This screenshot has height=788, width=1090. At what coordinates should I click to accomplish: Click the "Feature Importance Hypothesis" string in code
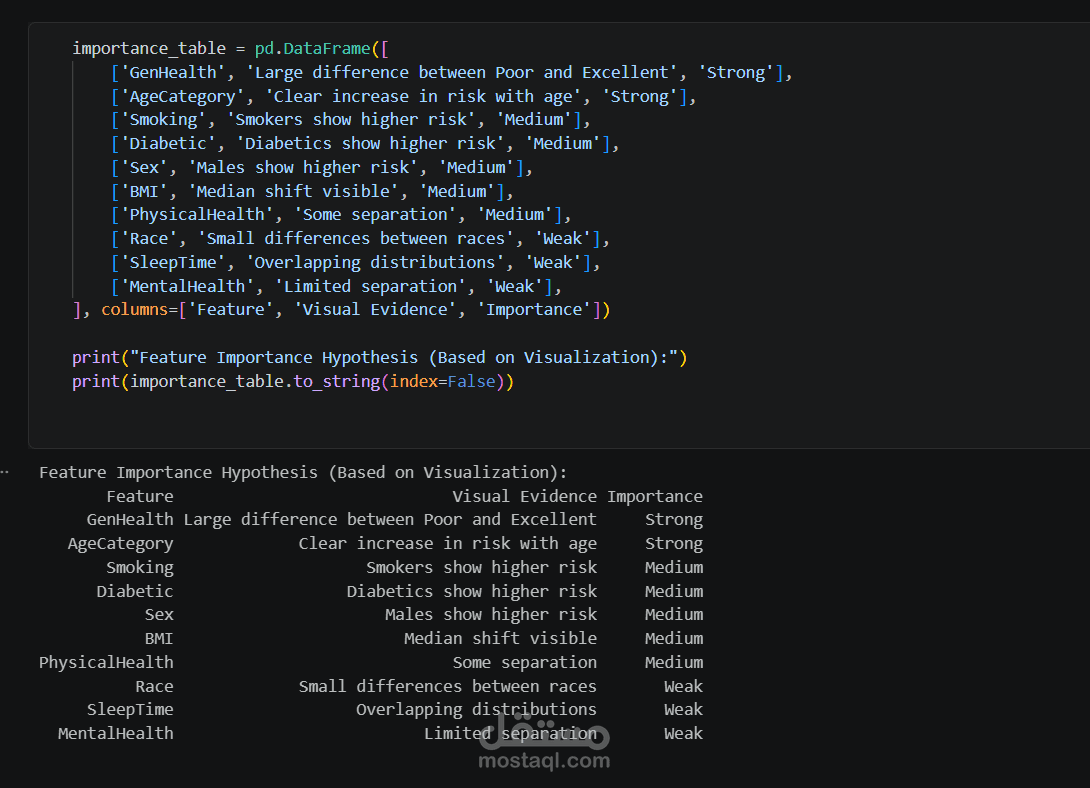tap(380, 358)
